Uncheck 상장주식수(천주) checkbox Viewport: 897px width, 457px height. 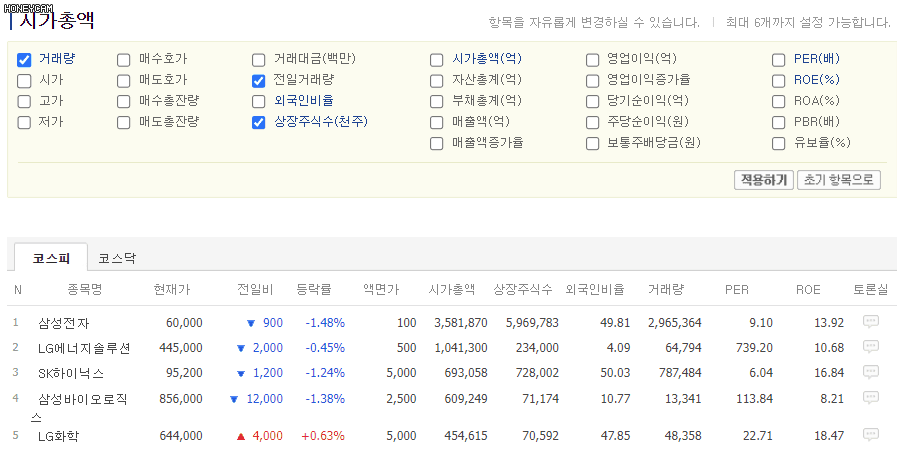tap(259, 122)
